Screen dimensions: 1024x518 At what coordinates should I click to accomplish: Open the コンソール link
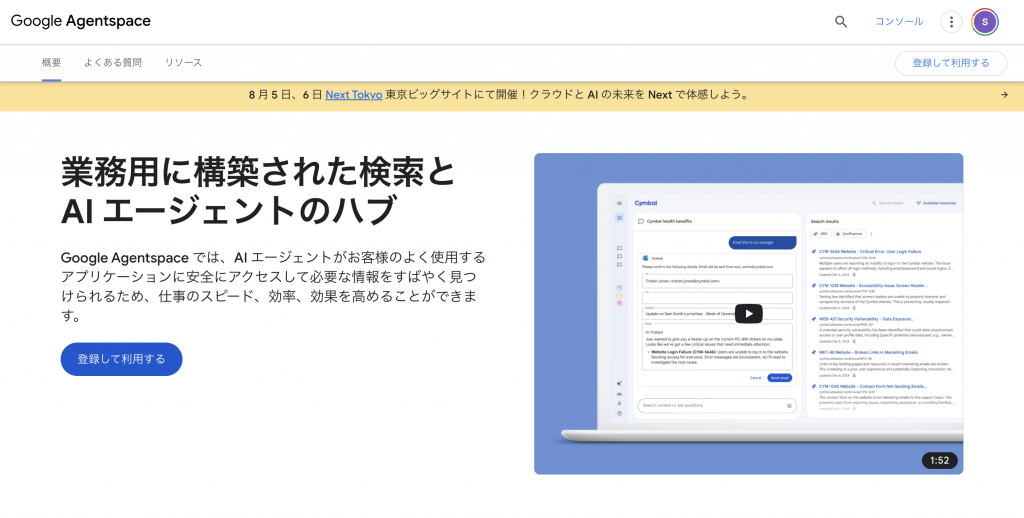pos(899,22)
